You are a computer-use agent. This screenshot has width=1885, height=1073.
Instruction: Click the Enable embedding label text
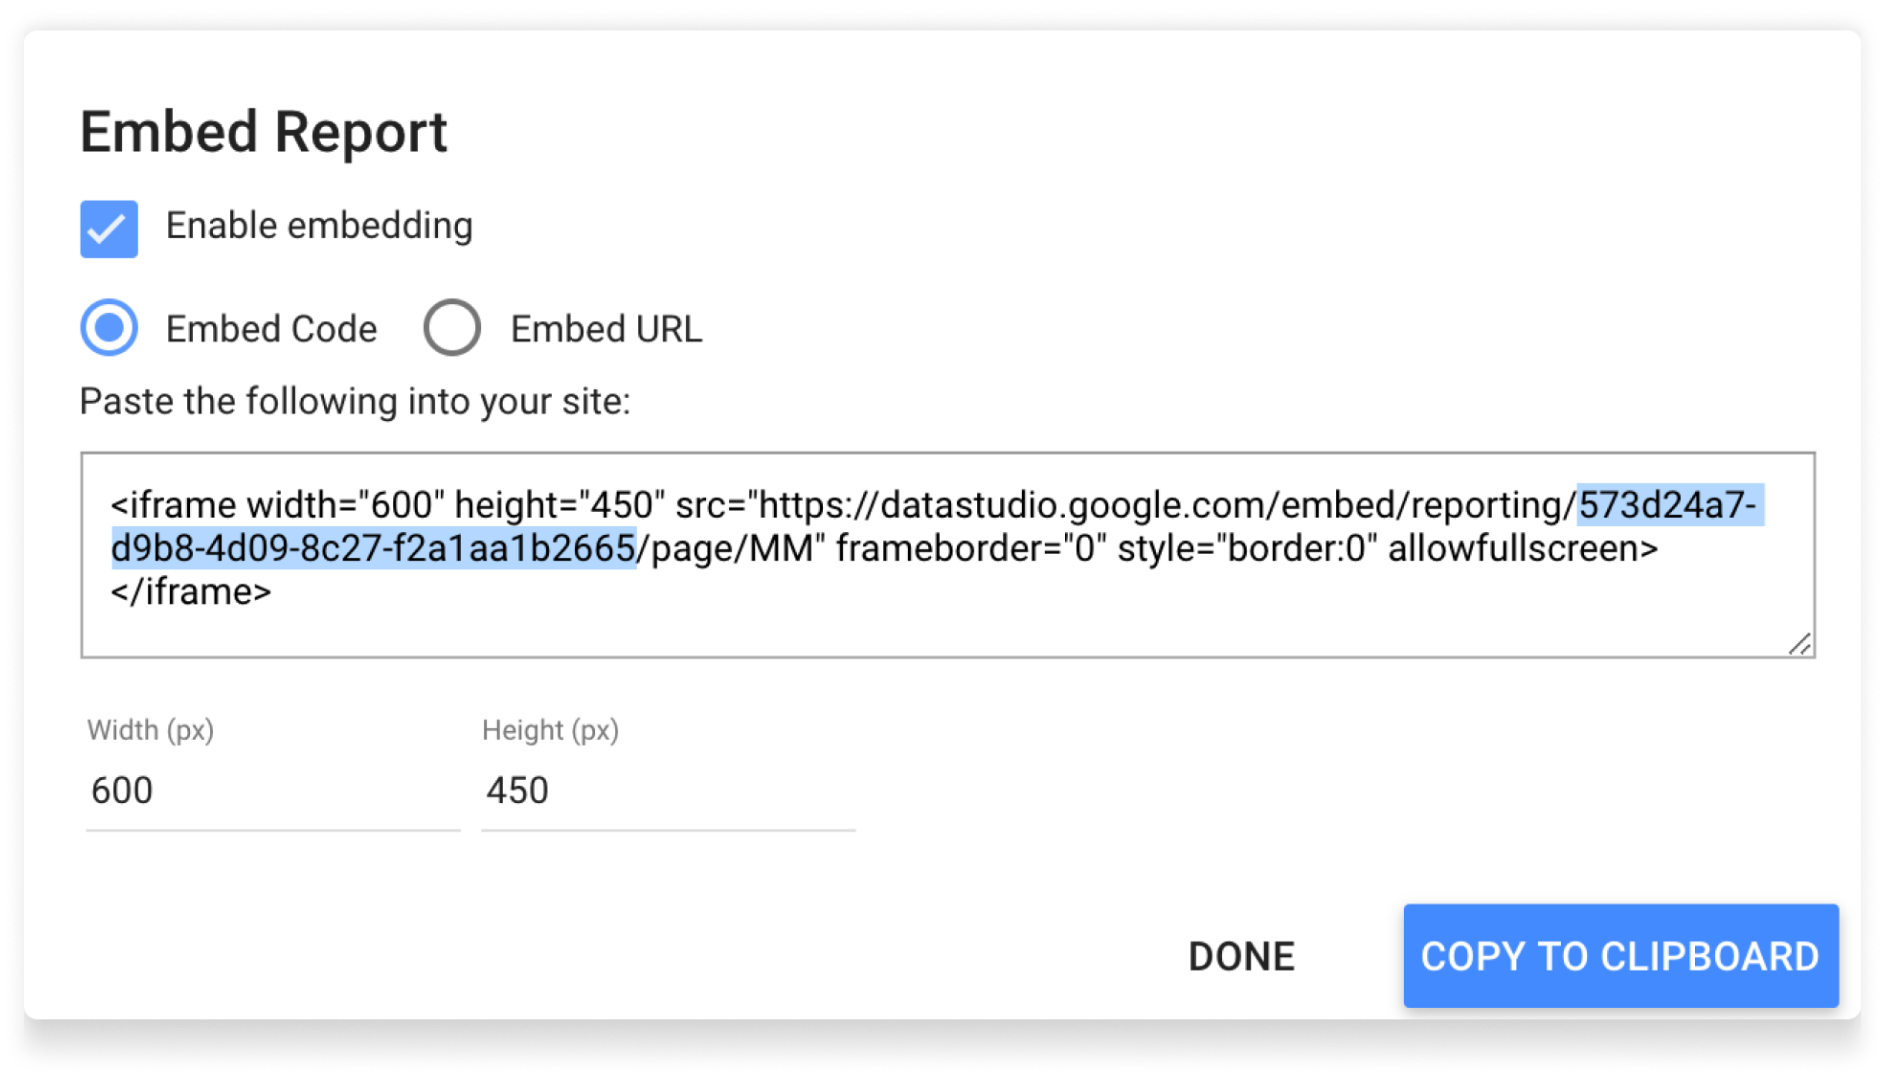tap(319, 226)
